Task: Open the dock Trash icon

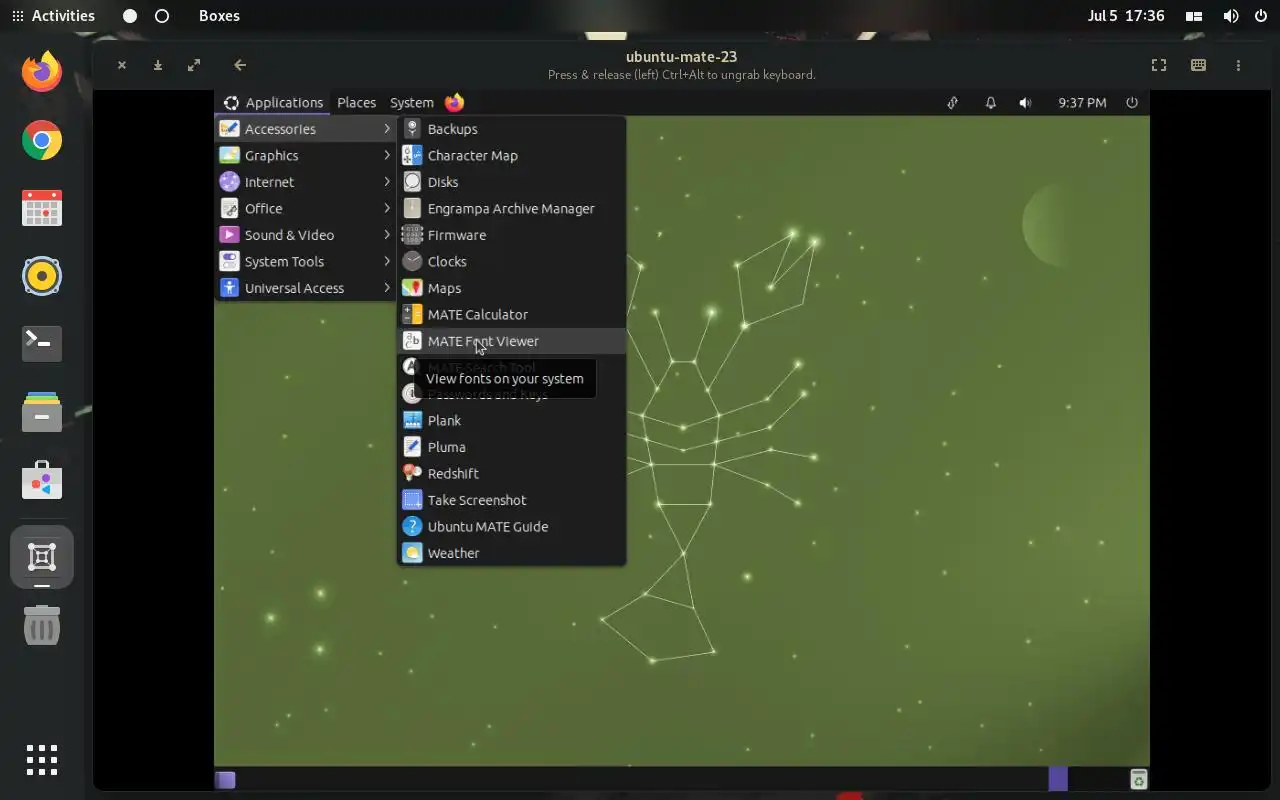Action: pyautogui.click(x=42, y=625)
